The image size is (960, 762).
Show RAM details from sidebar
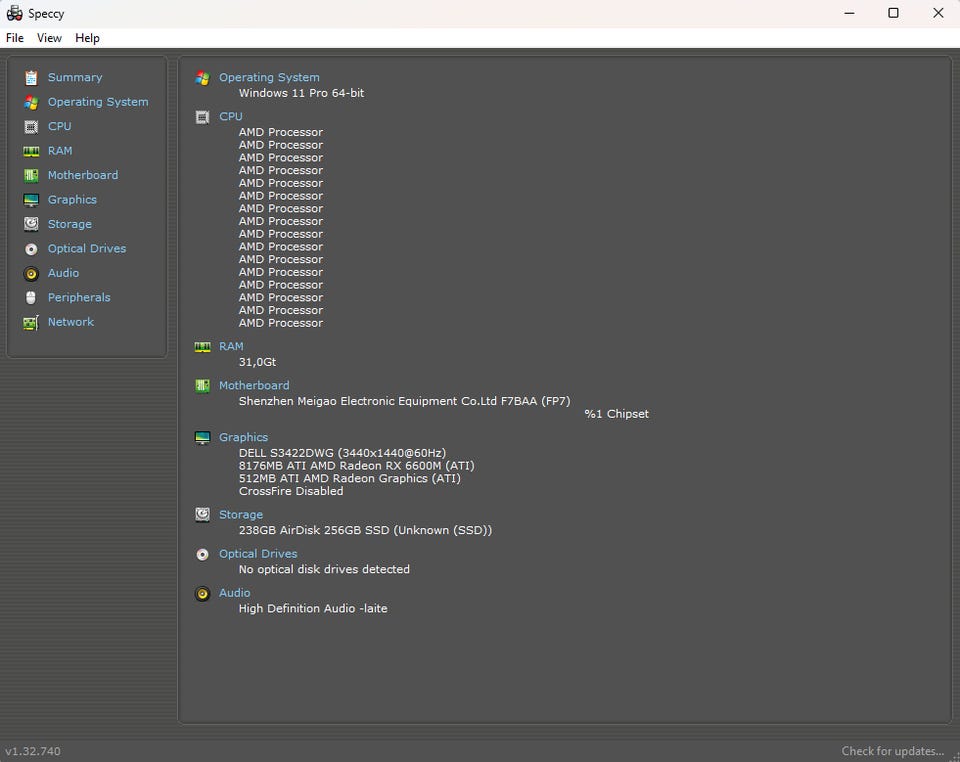60,151
